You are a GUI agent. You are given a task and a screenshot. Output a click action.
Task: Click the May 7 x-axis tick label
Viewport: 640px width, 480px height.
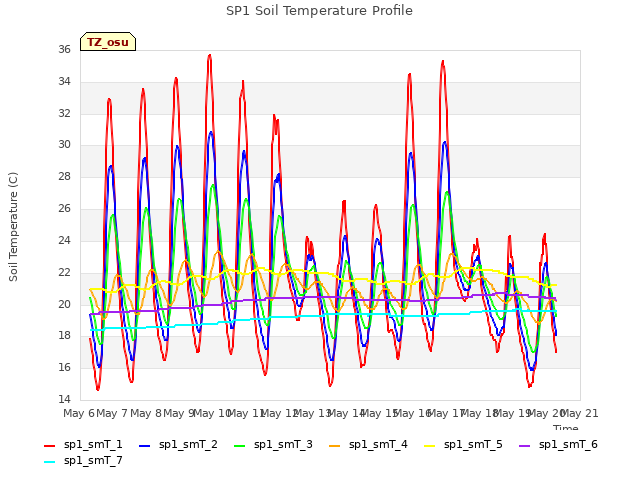pyautogui.click(x=111, y=413)
